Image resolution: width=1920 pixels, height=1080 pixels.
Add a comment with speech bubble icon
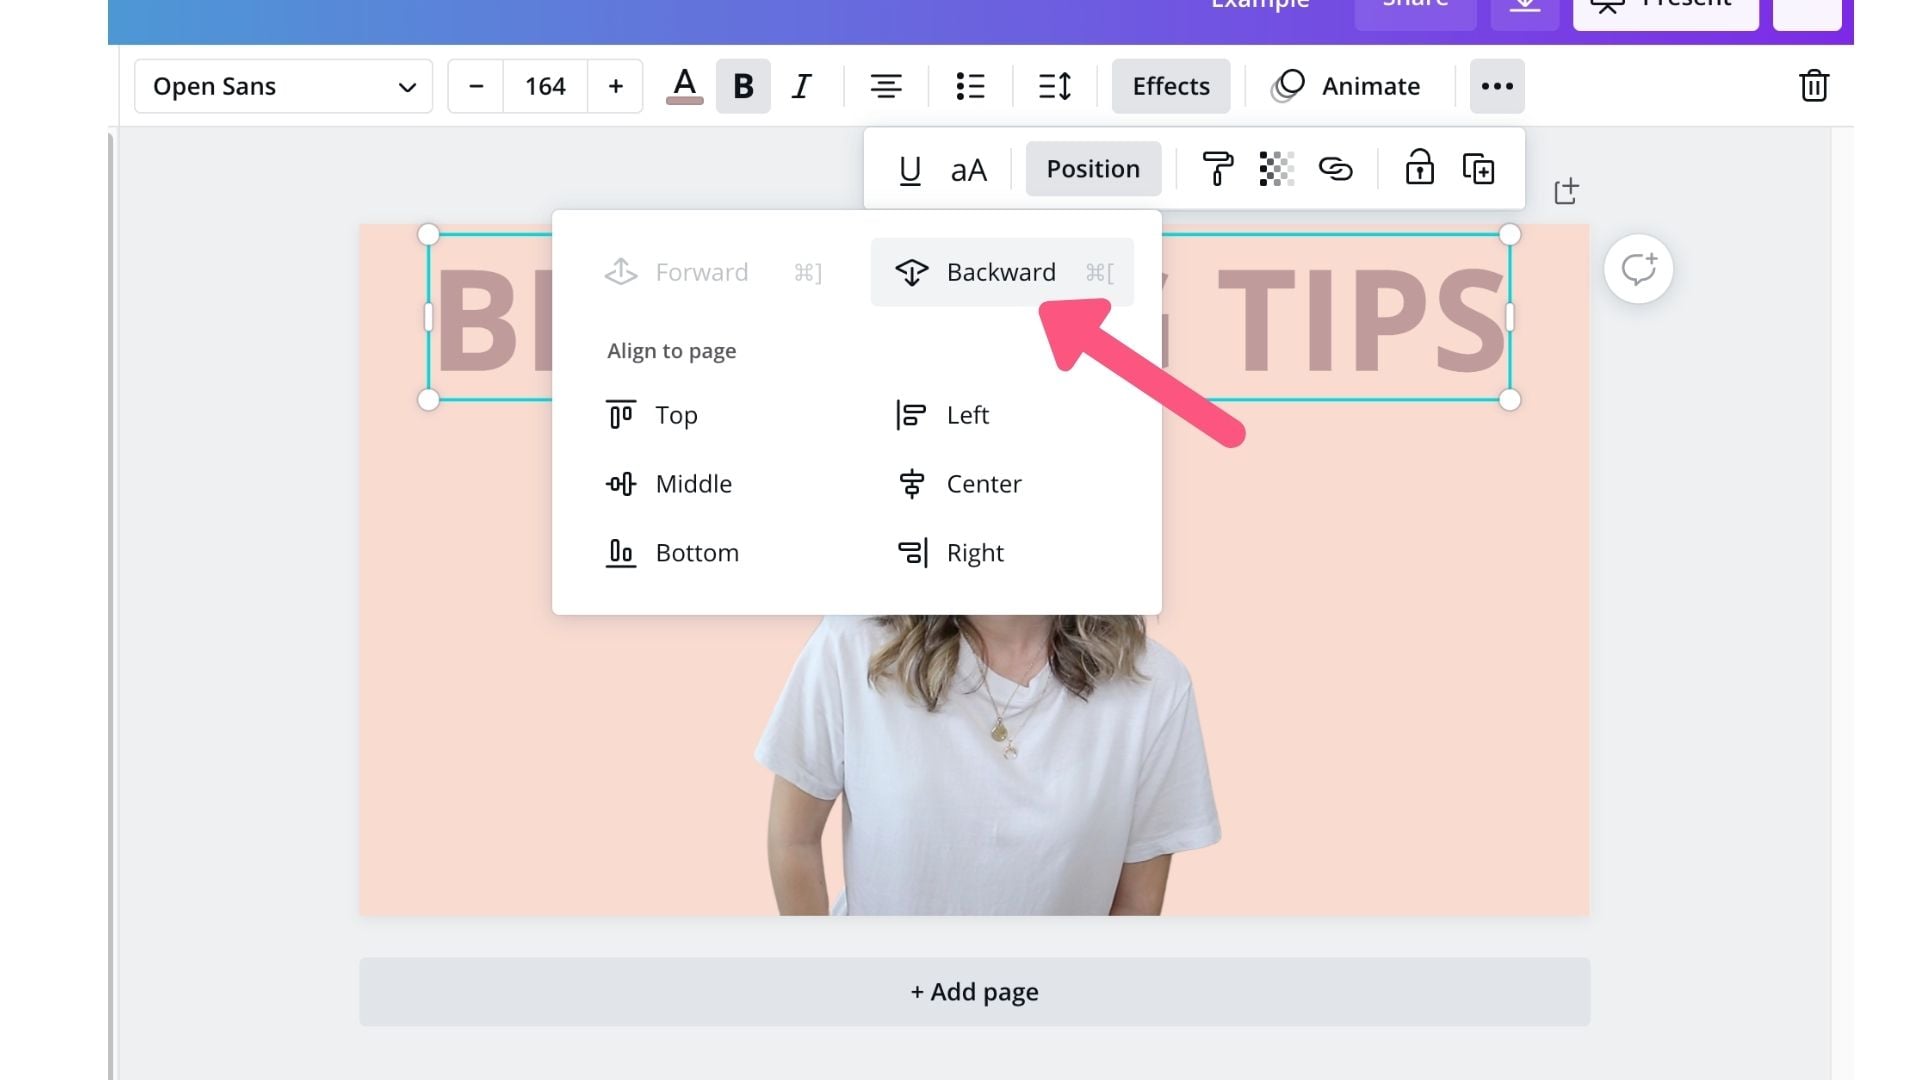pos(1638,269)
